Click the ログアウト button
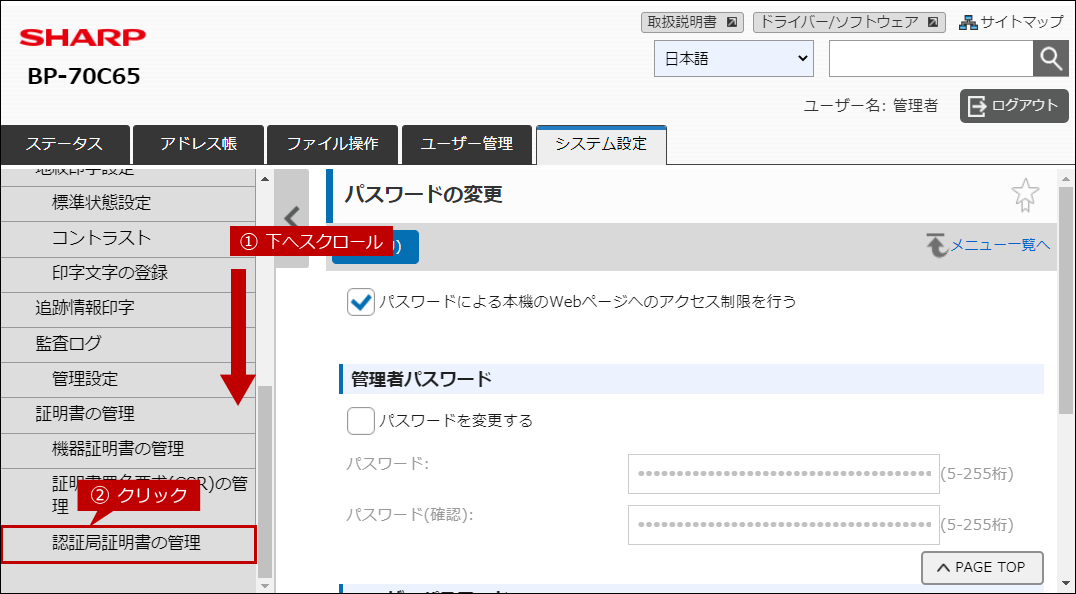 pyautogui.click(x=1014, y=106)
